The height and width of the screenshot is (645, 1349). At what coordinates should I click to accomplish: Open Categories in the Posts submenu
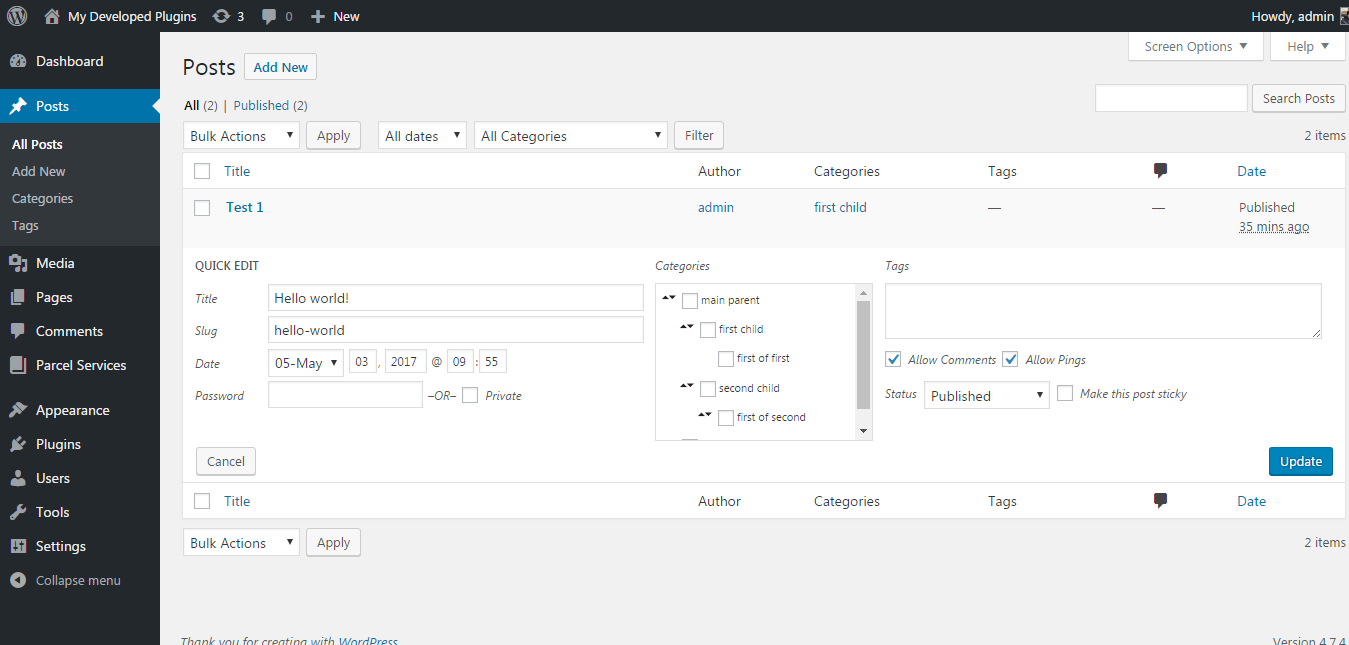click(x=42, y=198)
